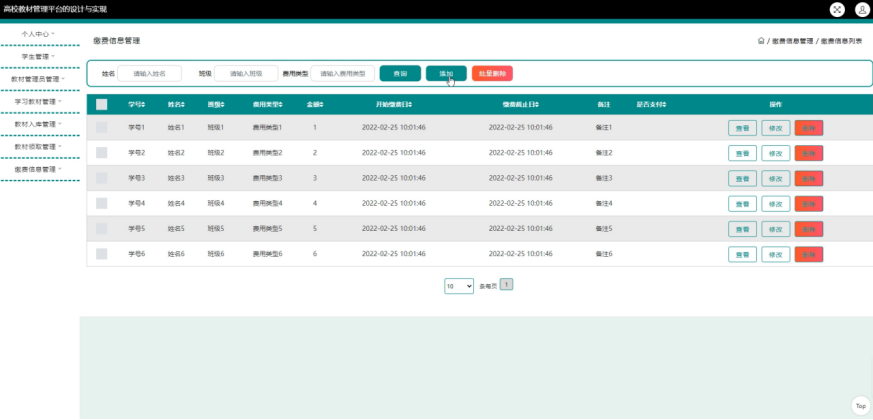Check the row for 学号3
The image size is (873, 420).
[x=101, y=178]
